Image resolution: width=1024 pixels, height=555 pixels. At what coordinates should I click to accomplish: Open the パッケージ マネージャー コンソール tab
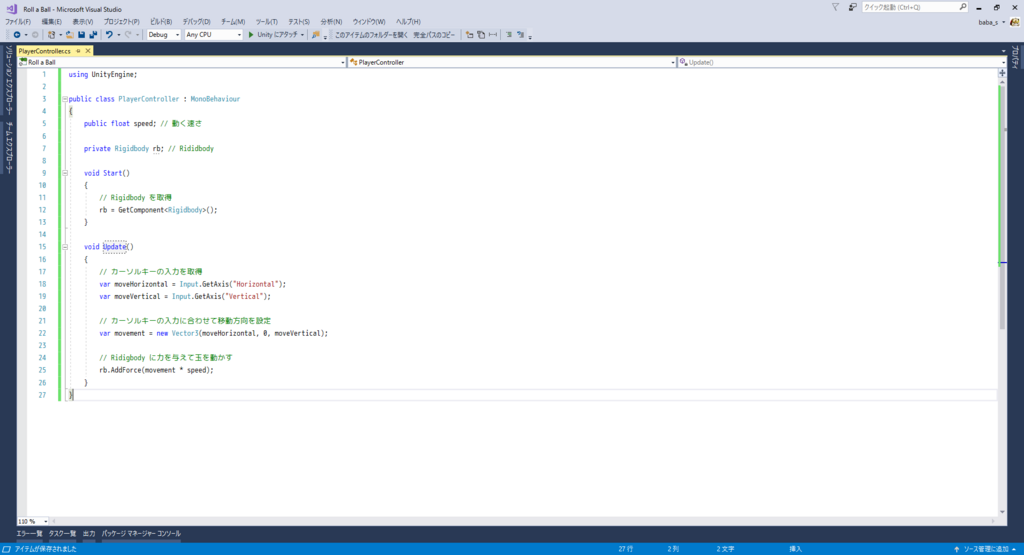pos(141,533)
